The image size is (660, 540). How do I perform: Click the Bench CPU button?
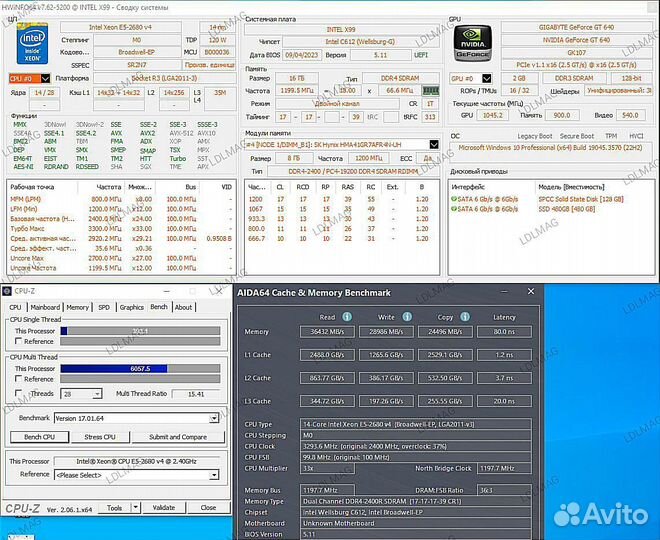coord(40,437)
